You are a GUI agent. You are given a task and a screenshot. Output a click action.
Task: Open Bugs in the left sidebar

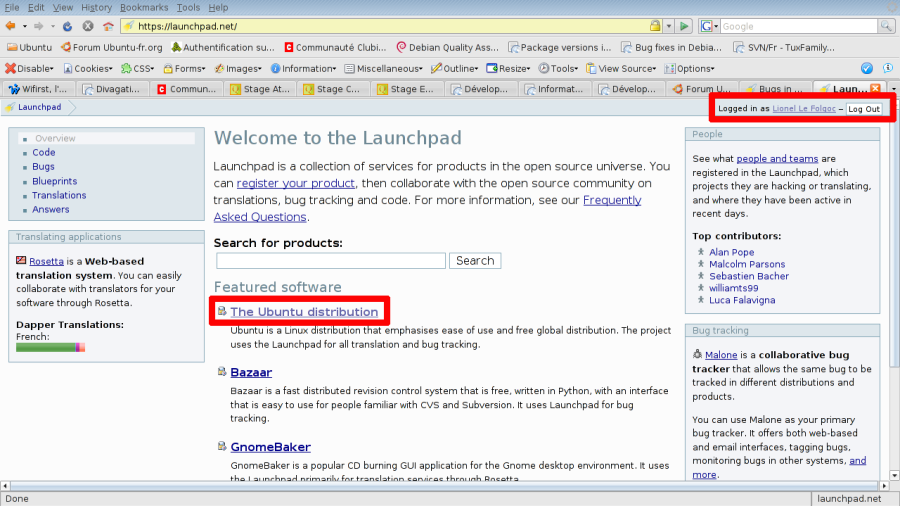[43, 166]
